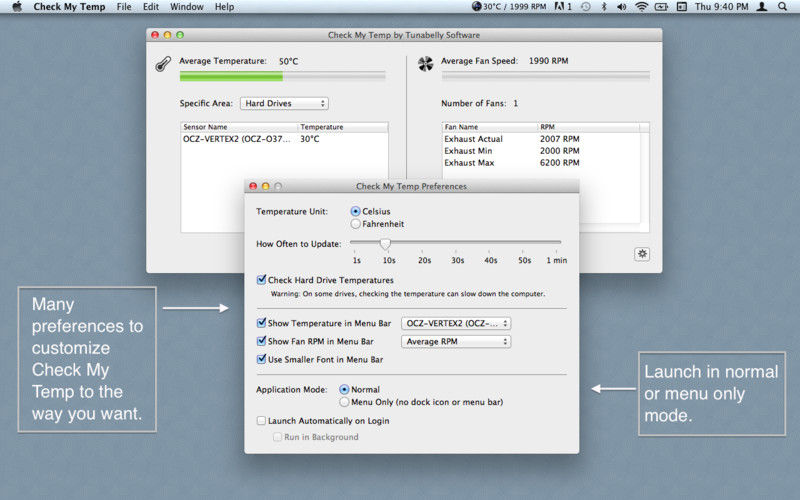Click the fan icon beside Average Fan Speed

pos(426,64)
